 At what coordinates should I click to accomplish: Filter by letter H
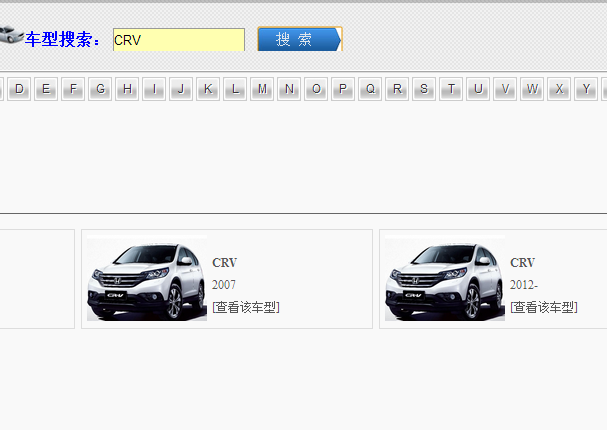click(127, 89)
